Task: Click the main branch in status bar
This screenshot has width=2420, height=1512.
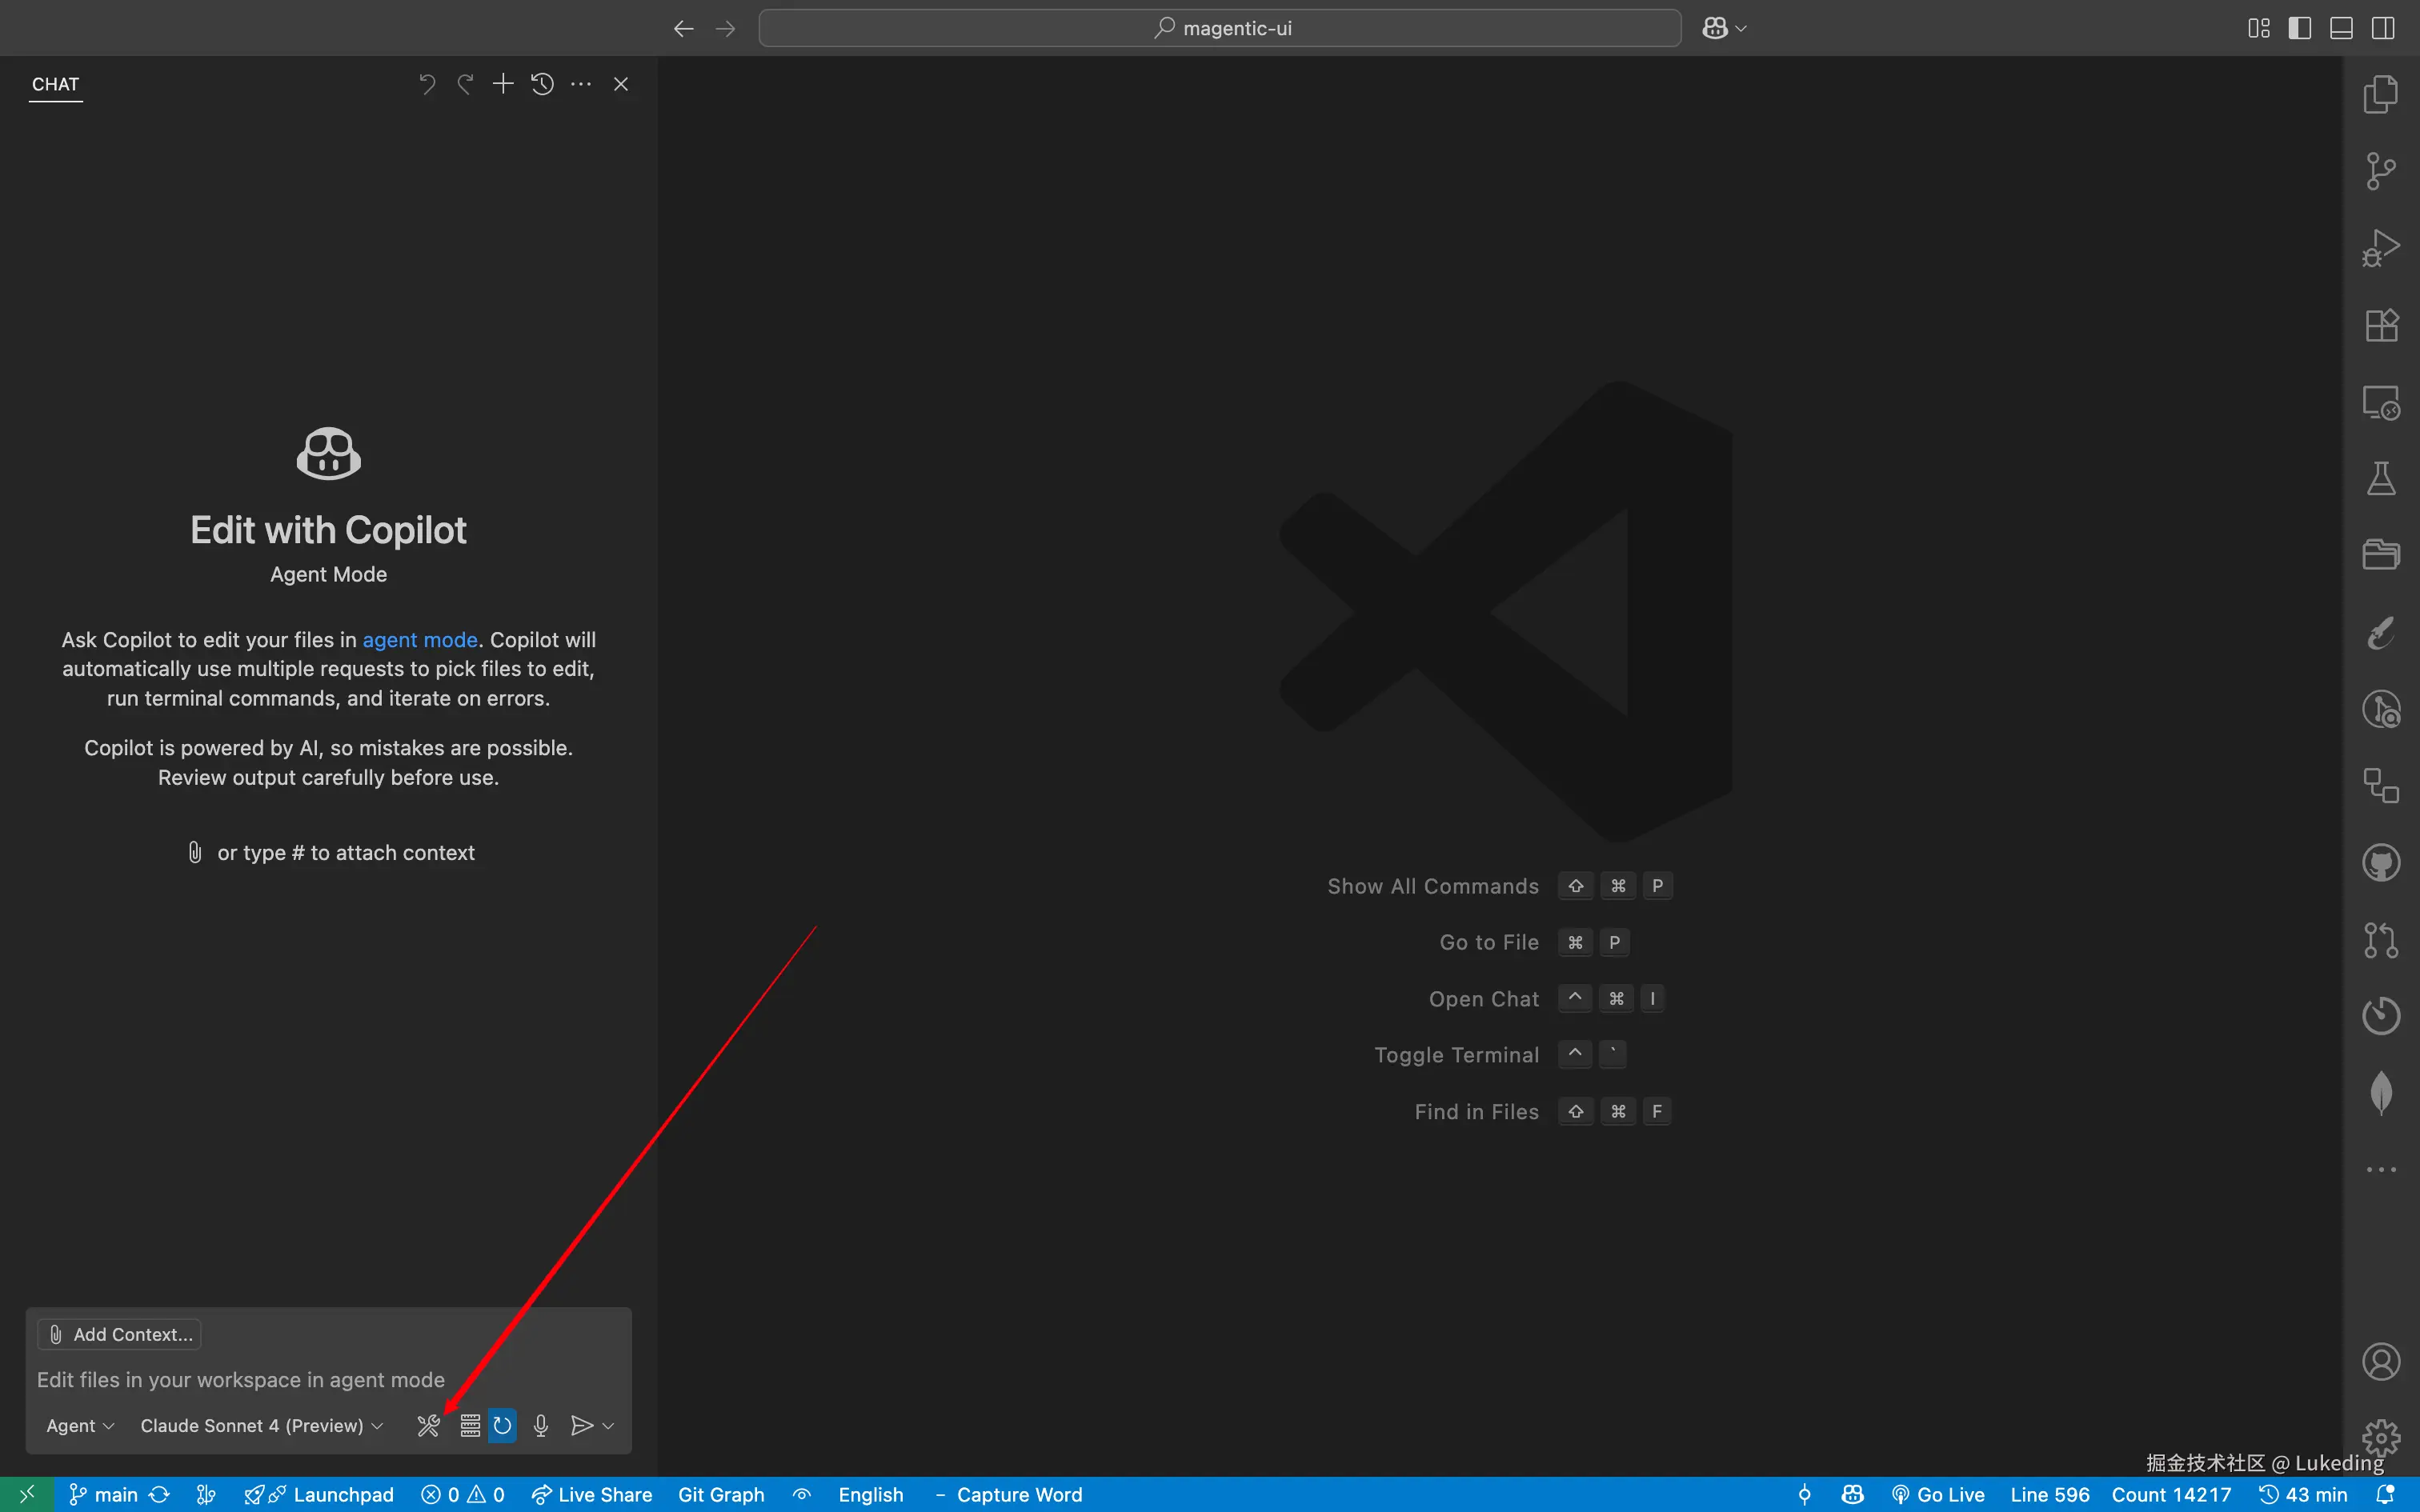Action: [x=104, y=1495]
